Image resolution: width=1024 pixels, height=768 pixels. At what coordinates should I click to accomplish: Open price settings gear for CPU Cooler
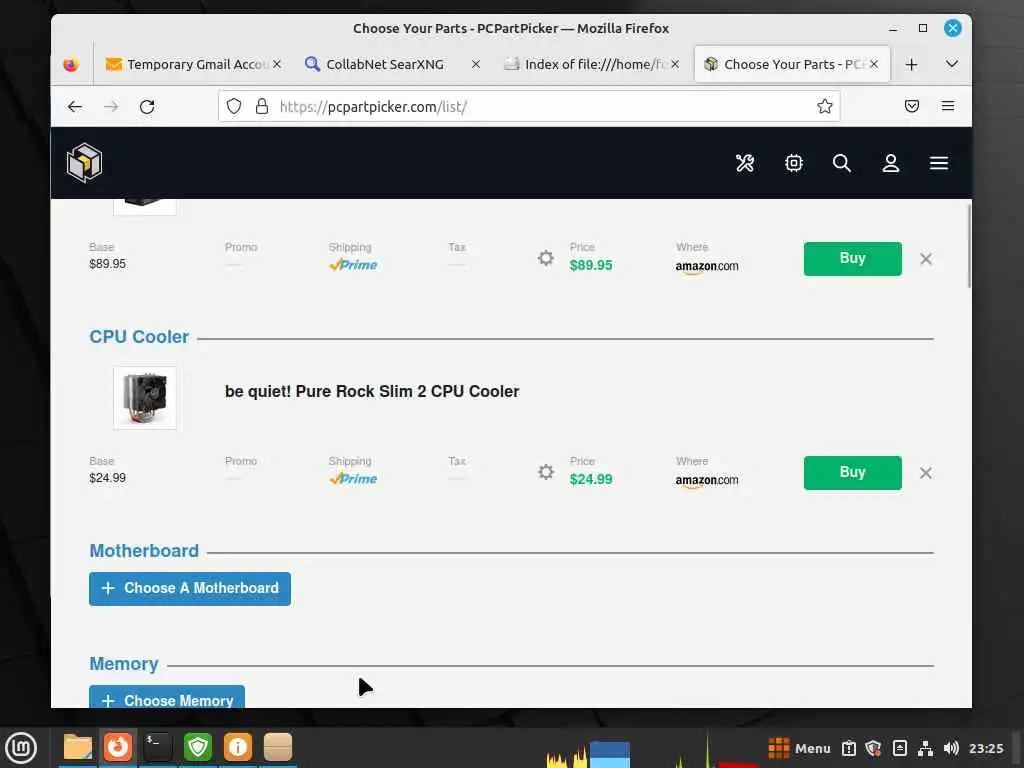pos(546,472)
